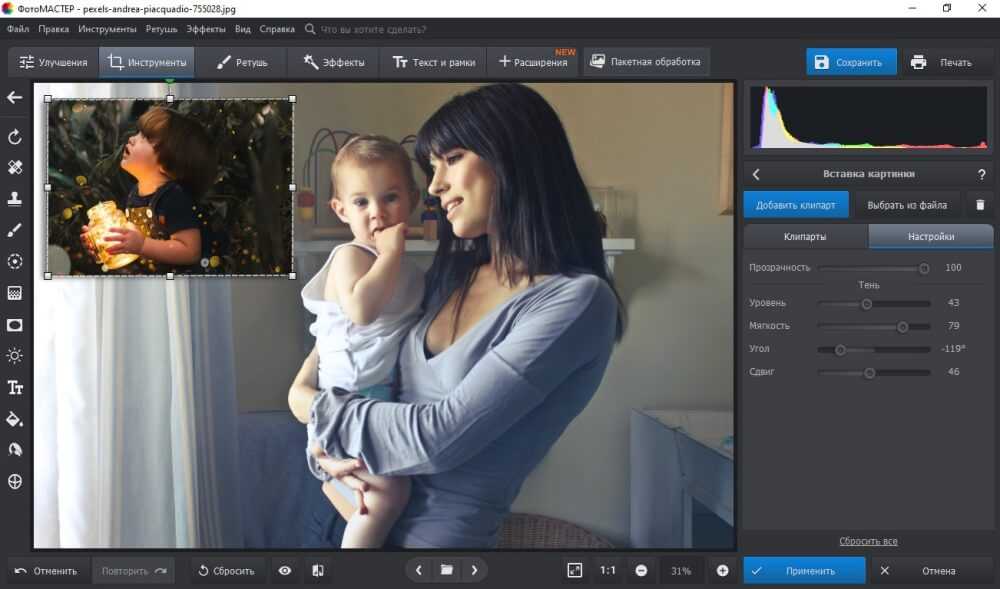Click the back arrow in left toolbar
1000x589 pixels.
click(15, 97)
